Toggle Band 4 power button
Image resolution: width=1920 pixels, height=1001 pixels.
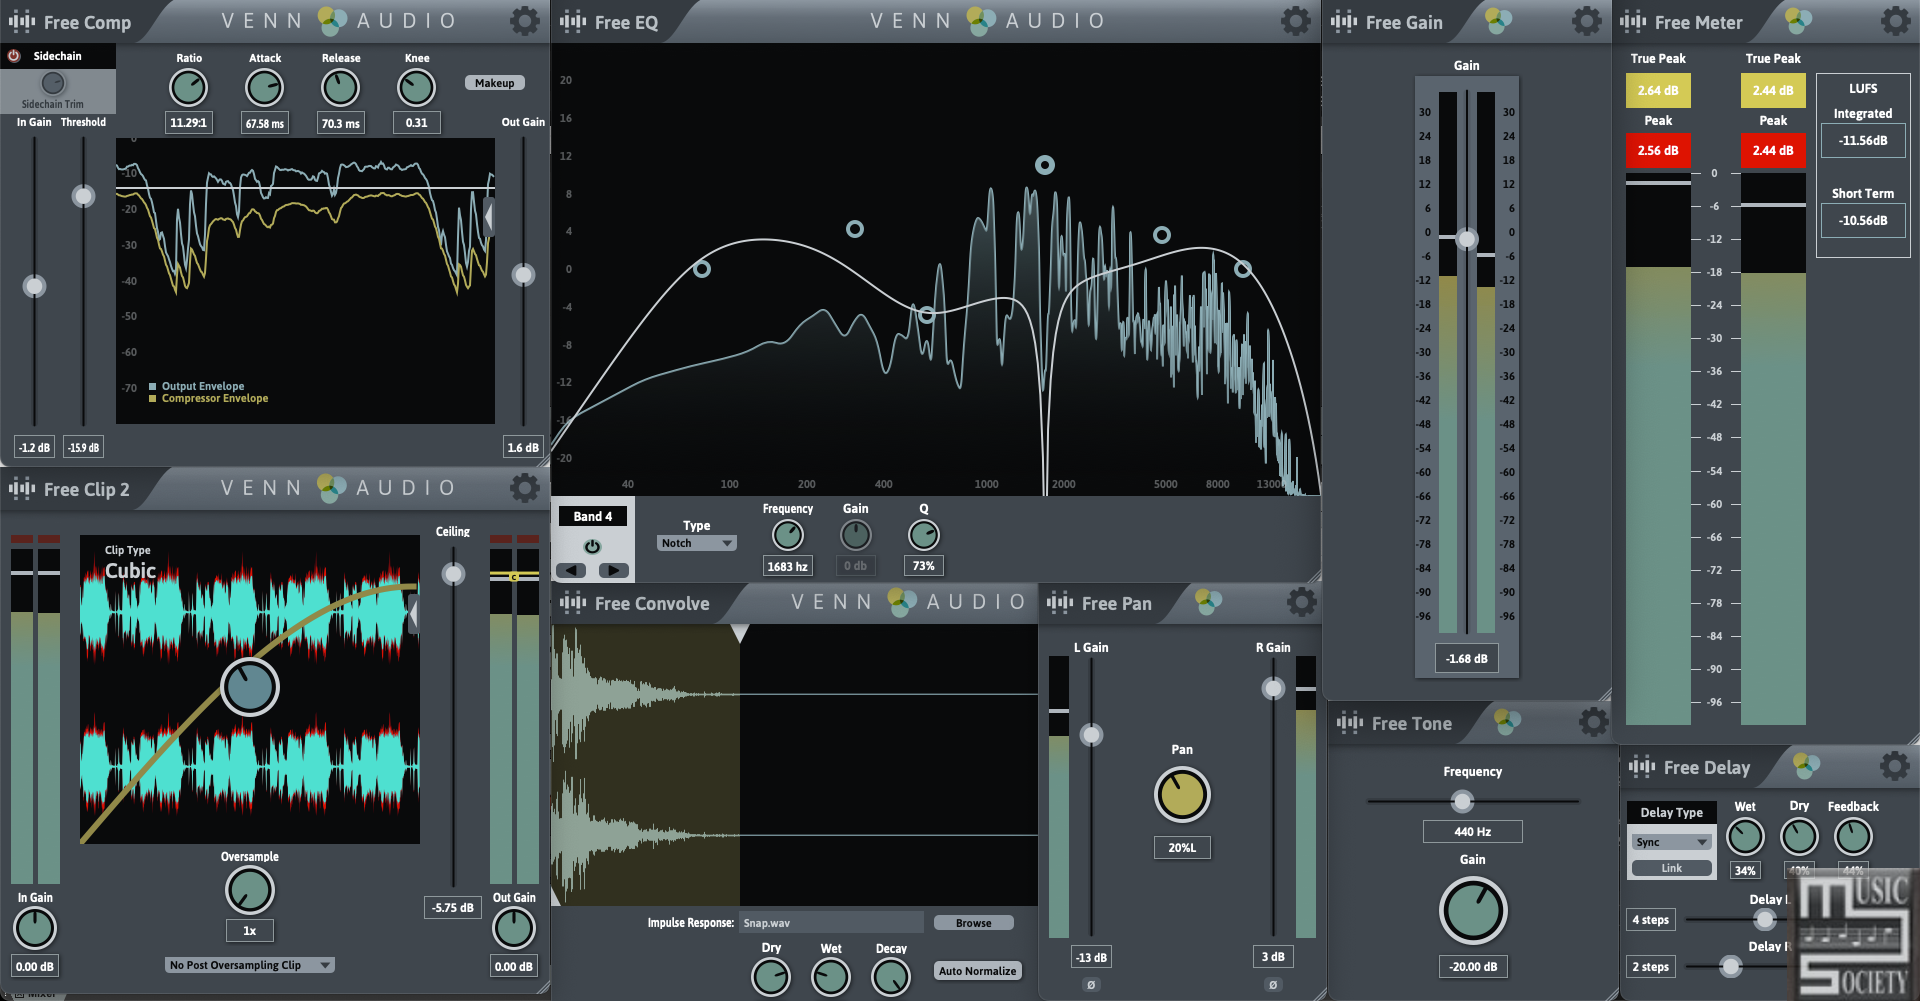(x=592, y=546)
